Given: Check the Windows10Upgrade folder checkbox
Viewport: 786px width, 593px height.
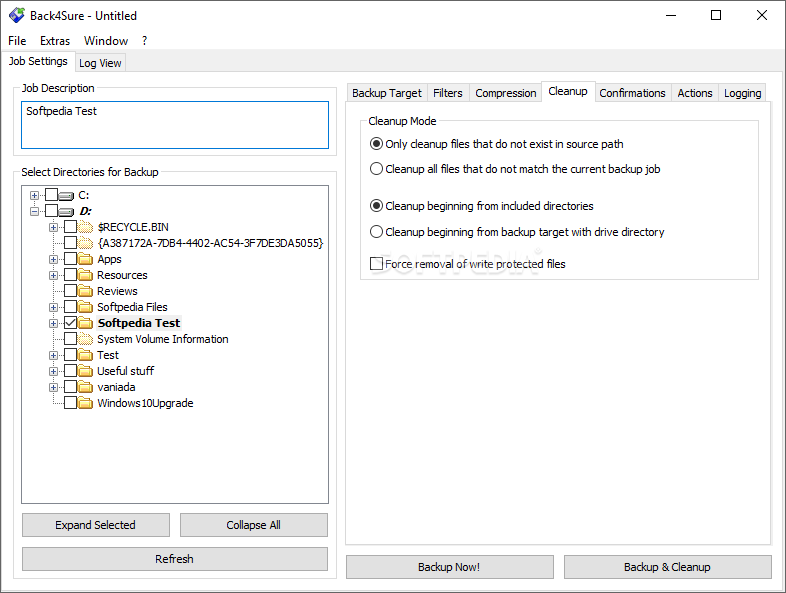Looking at the screenshot, I should 71,403.
